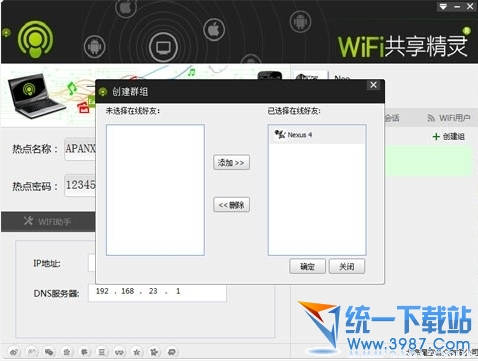Click the 关闭 button in the dialog
The height and width of the screenshot is (361, 478).
[x=347, y=266]
